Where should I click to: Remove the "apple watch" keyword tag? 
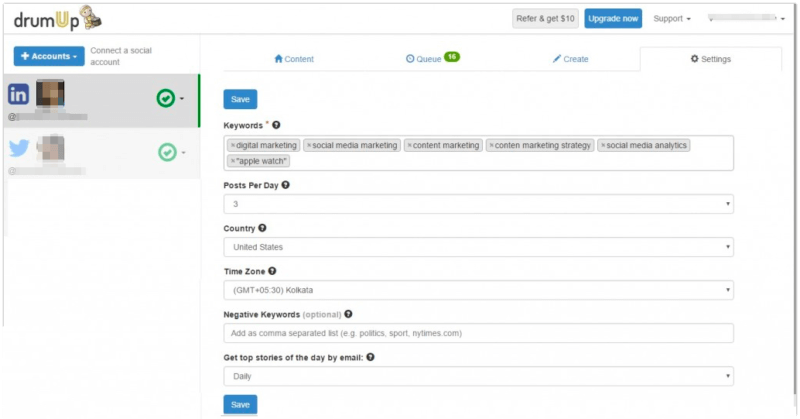pos(232,161)
